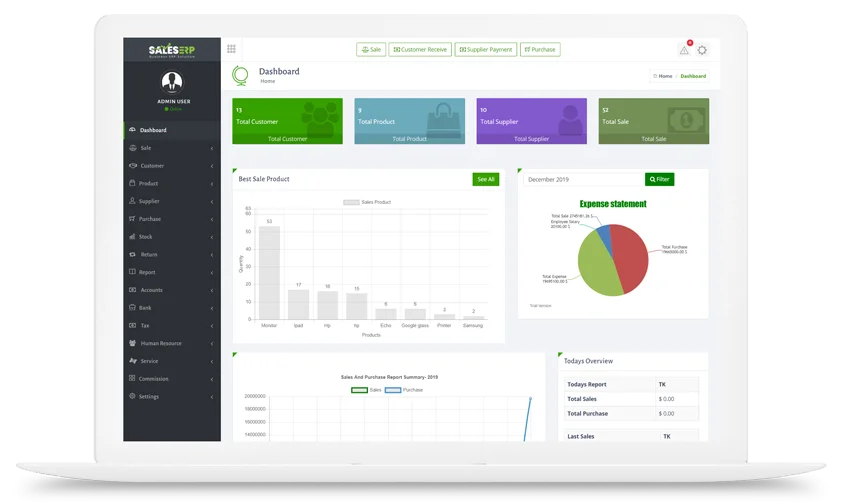Click the grid menu icon in top bar
Image resolution: width=842 pixels, height=502 pixels.
click(232, 49)
